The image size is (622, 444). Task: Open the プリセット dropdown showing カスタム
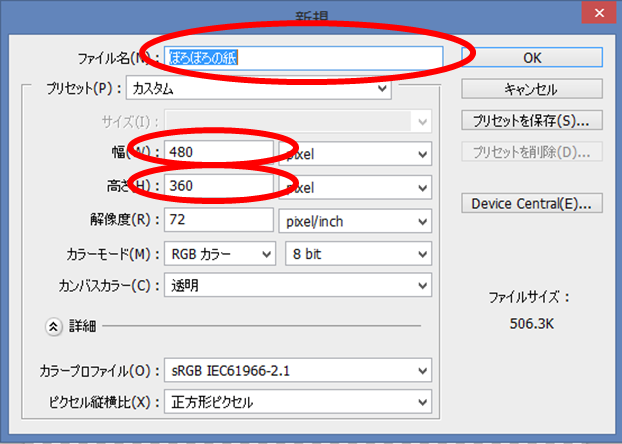click(x=258, y=90)
